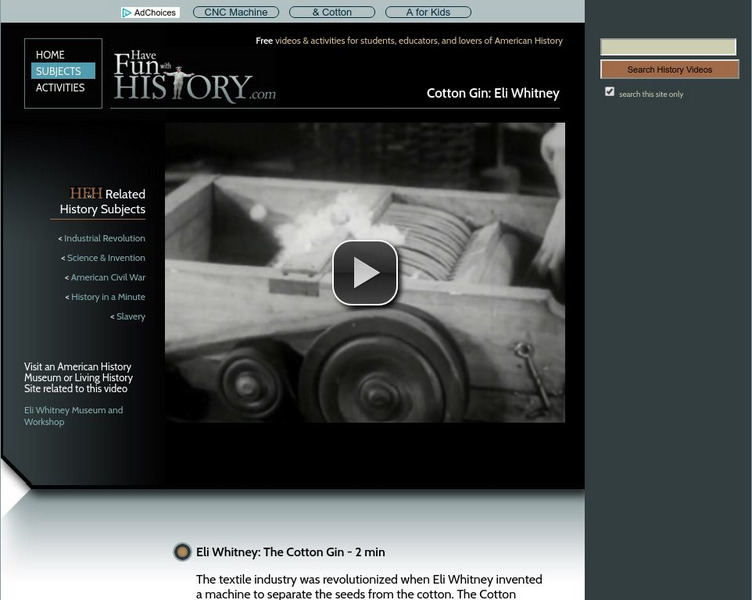Click the round bullet beside Eli Whitney title

182,552
